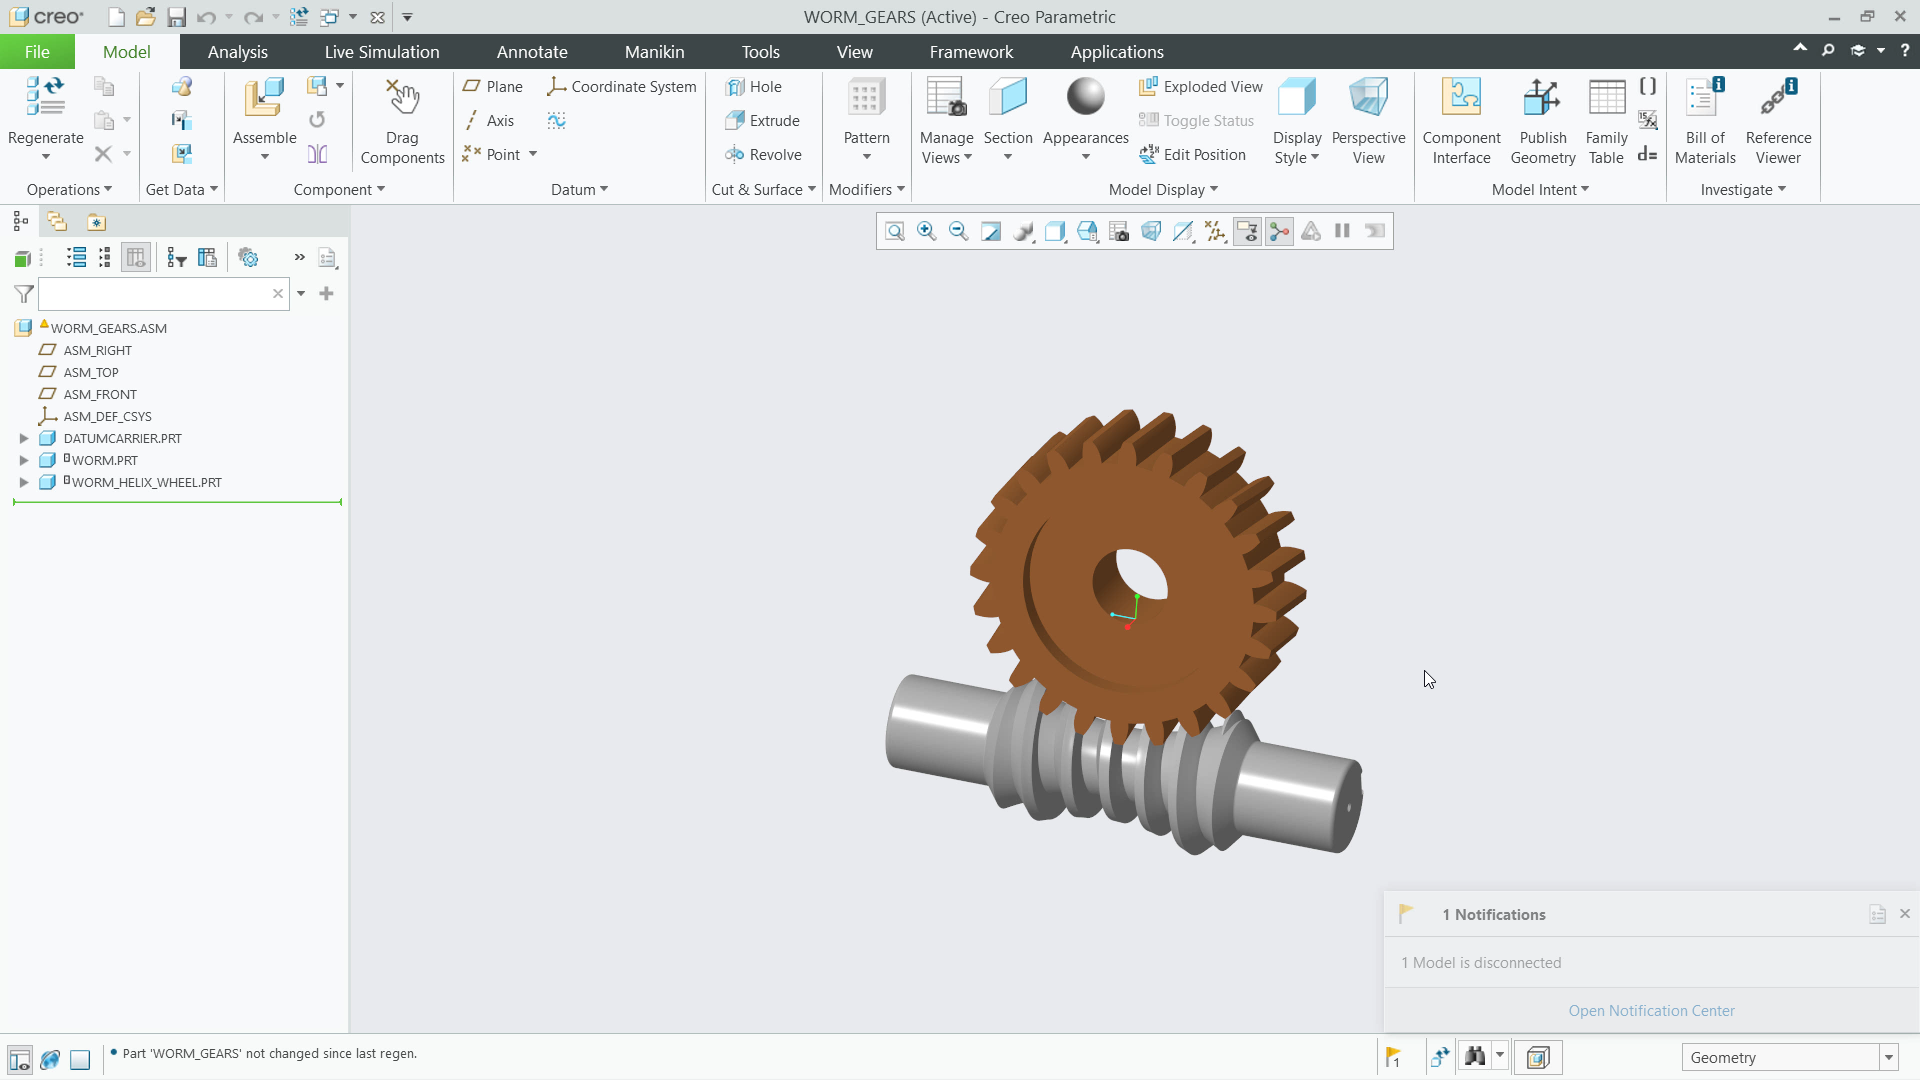
Task: Open the Publish Geometry tool
Action: click(x=1543, y=121)
